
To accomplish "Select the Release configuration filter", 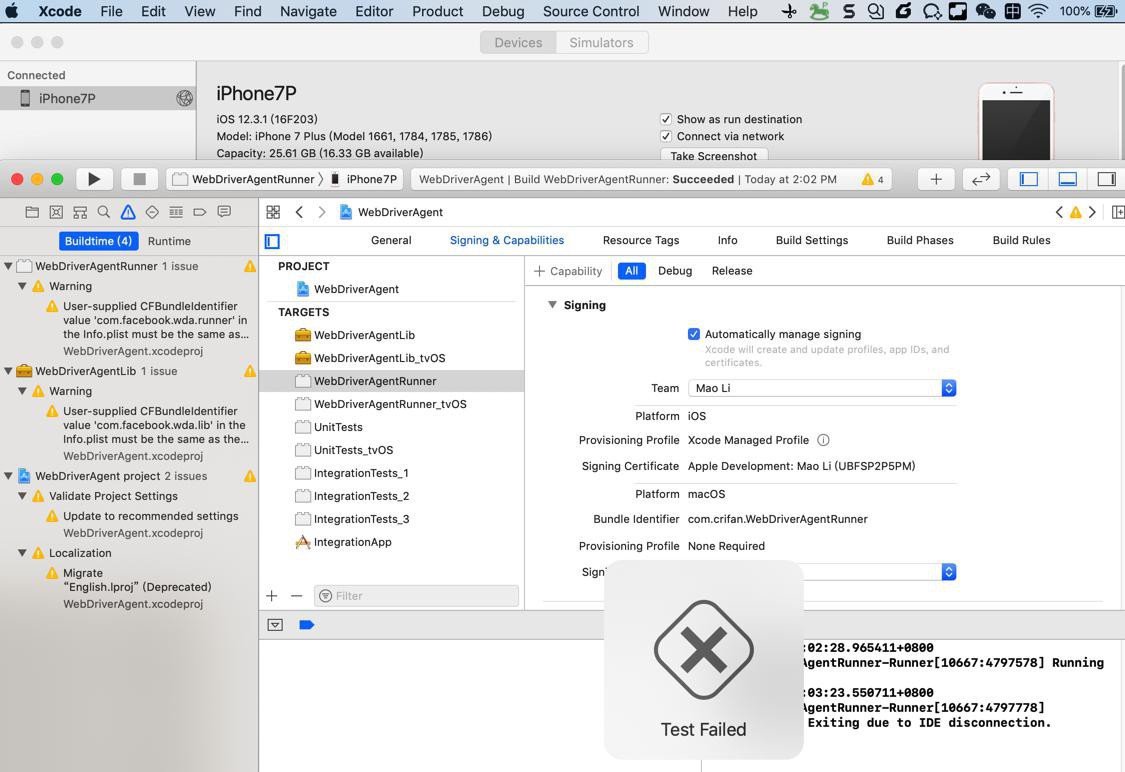I will [732, 271].
